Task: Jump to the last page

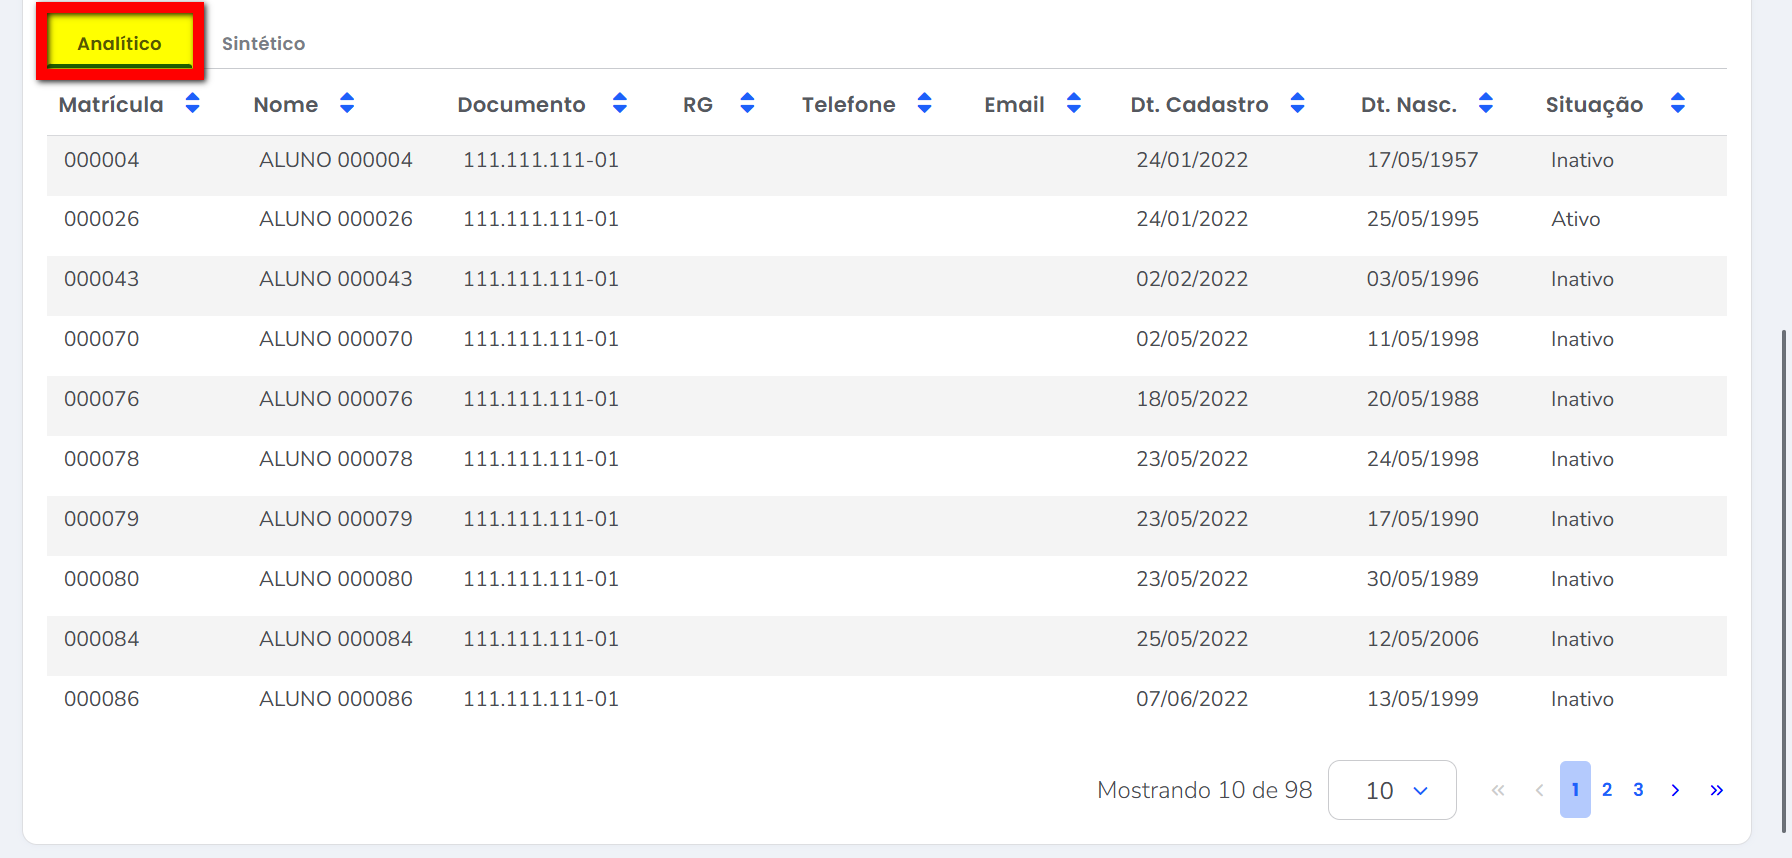Action: [x=1716, y=790]
